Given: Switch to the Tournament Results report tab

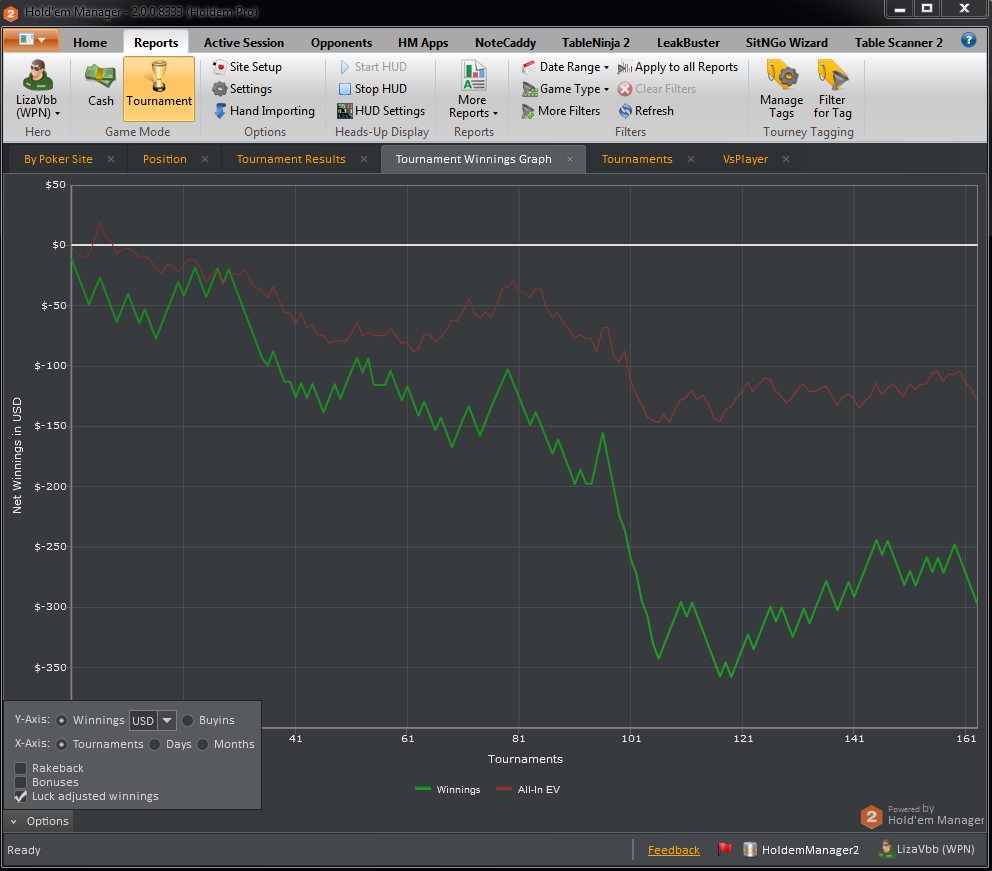Looking at the screenshot, I should point(291,159).
